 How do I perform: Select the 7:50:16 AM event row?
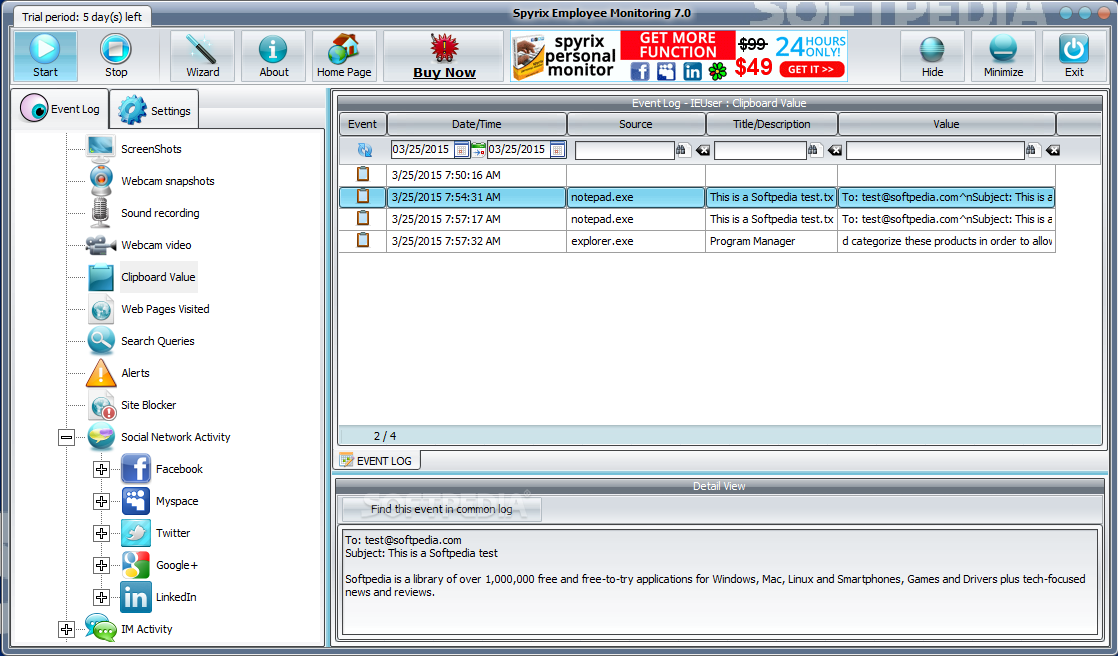697,175
